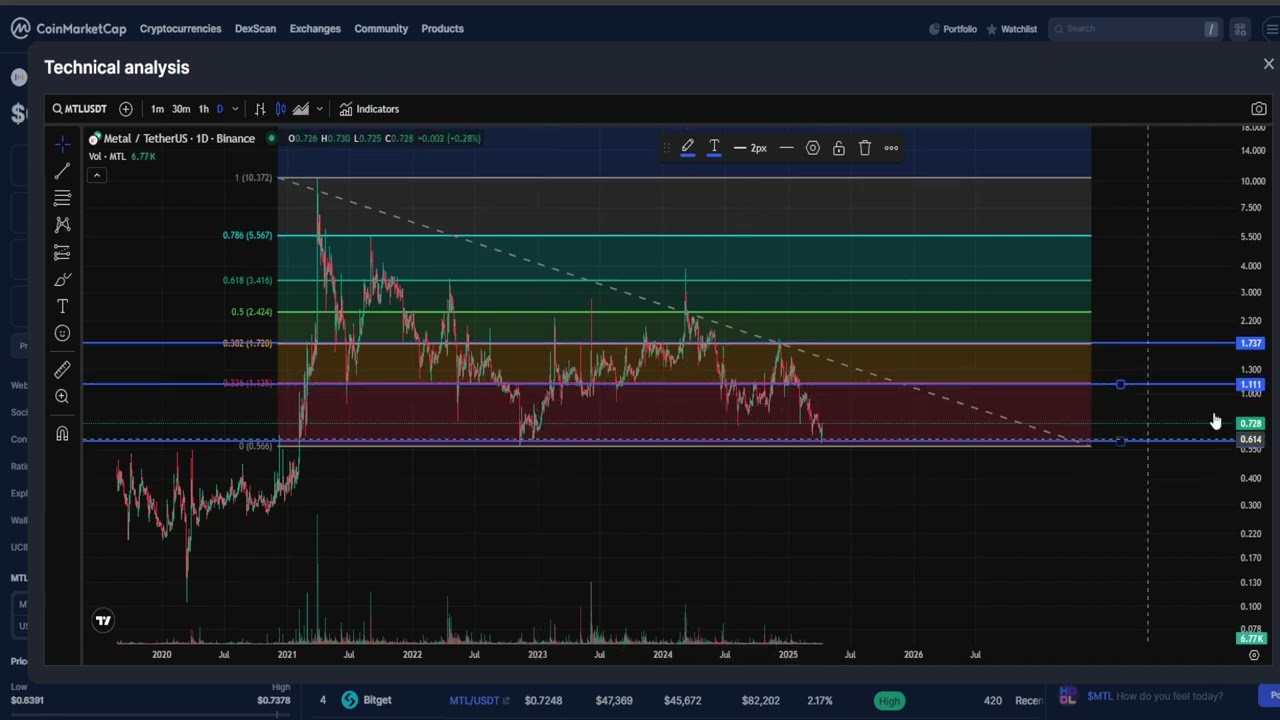Open the Products menu
The image size is (1280, 720).
pos(442,29)
